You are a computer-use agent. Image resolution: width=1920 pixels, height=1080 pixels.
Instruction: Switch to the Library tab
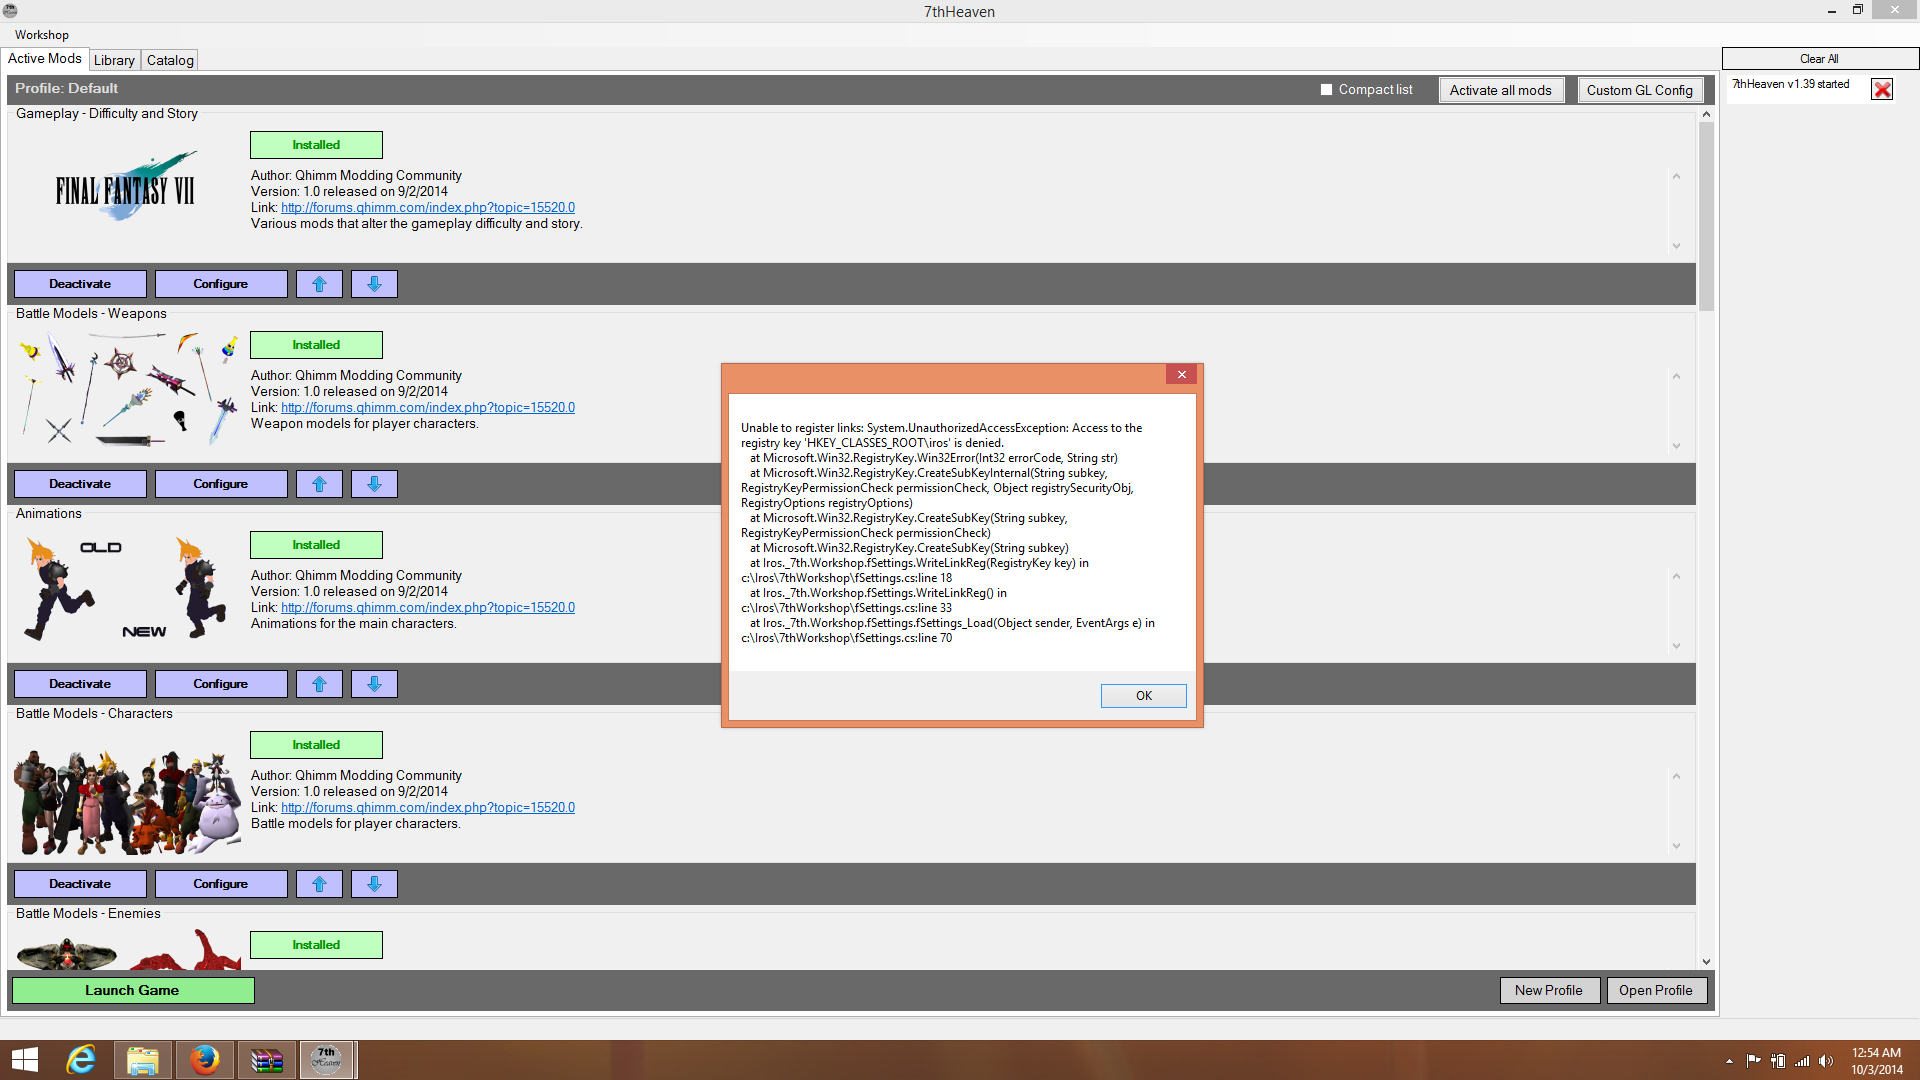[x=114, y=60]
